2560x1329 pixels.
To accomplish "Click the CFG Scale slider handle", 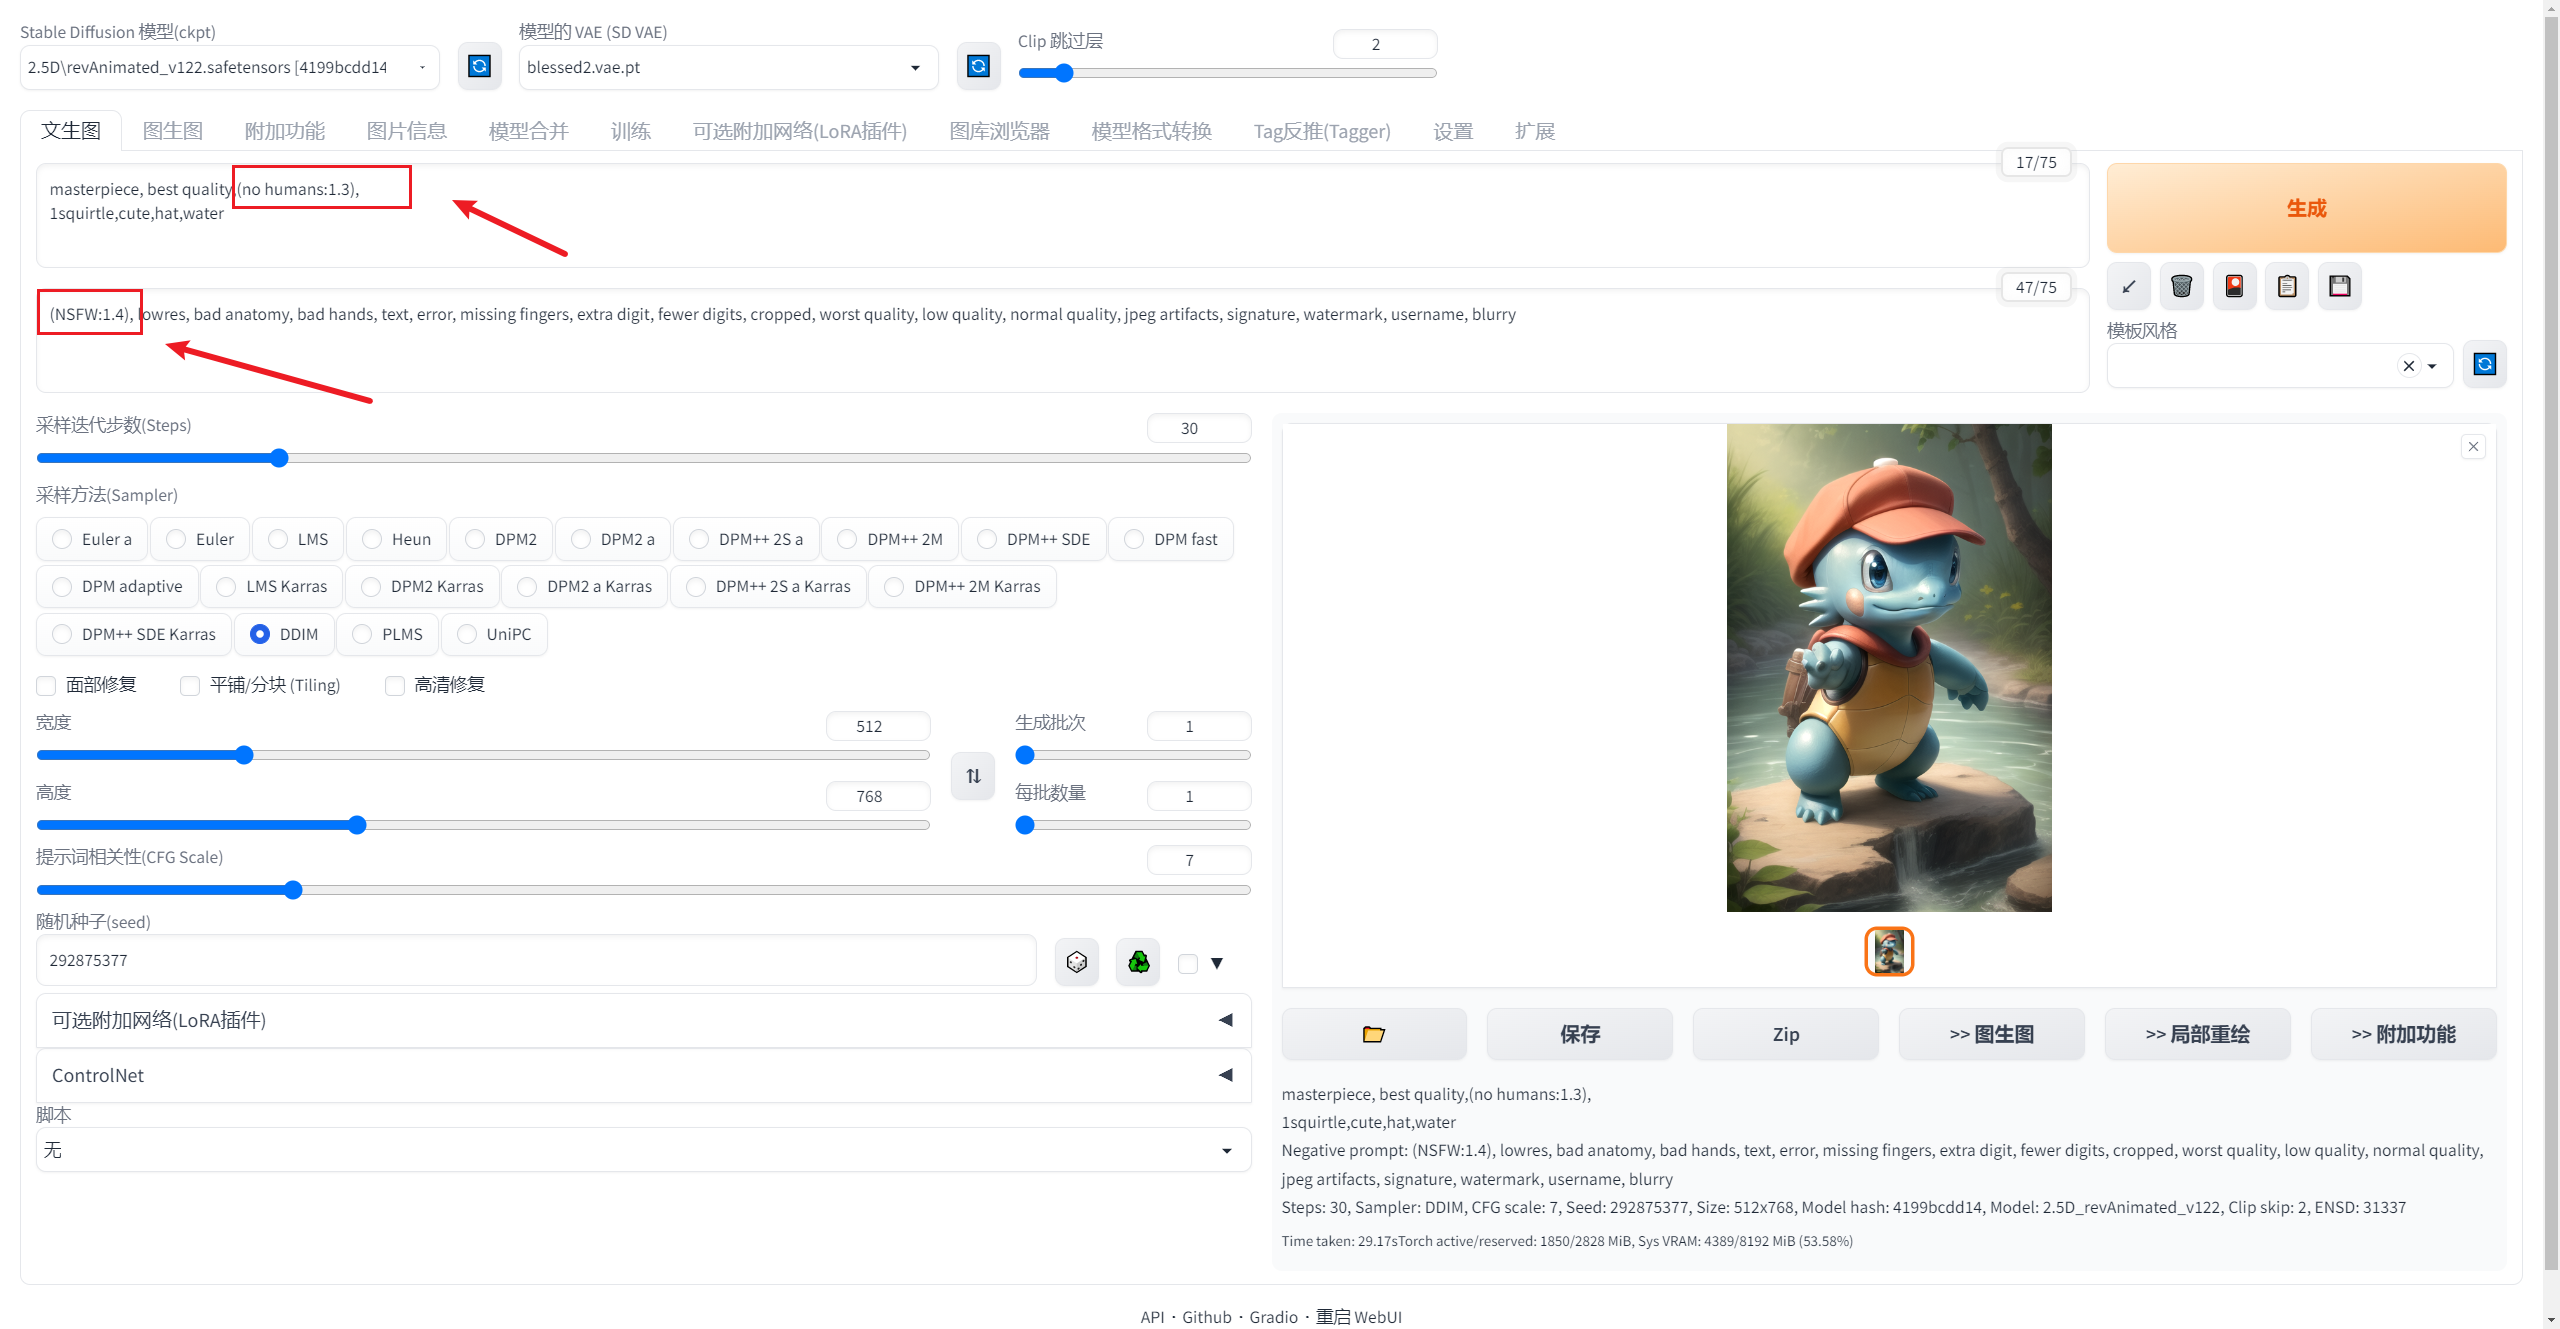I will tap(293, 890).
